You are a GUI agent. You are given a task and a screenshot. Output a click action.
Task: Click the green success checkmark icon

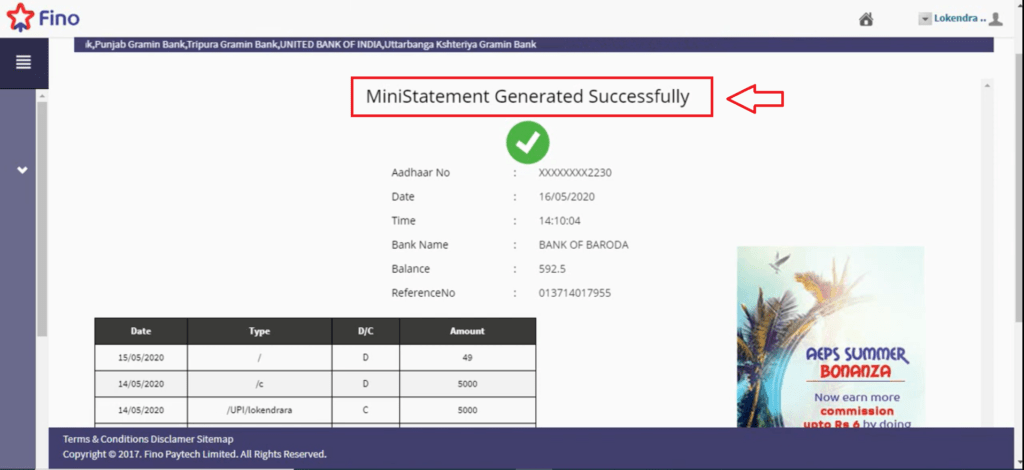point(528,142)
